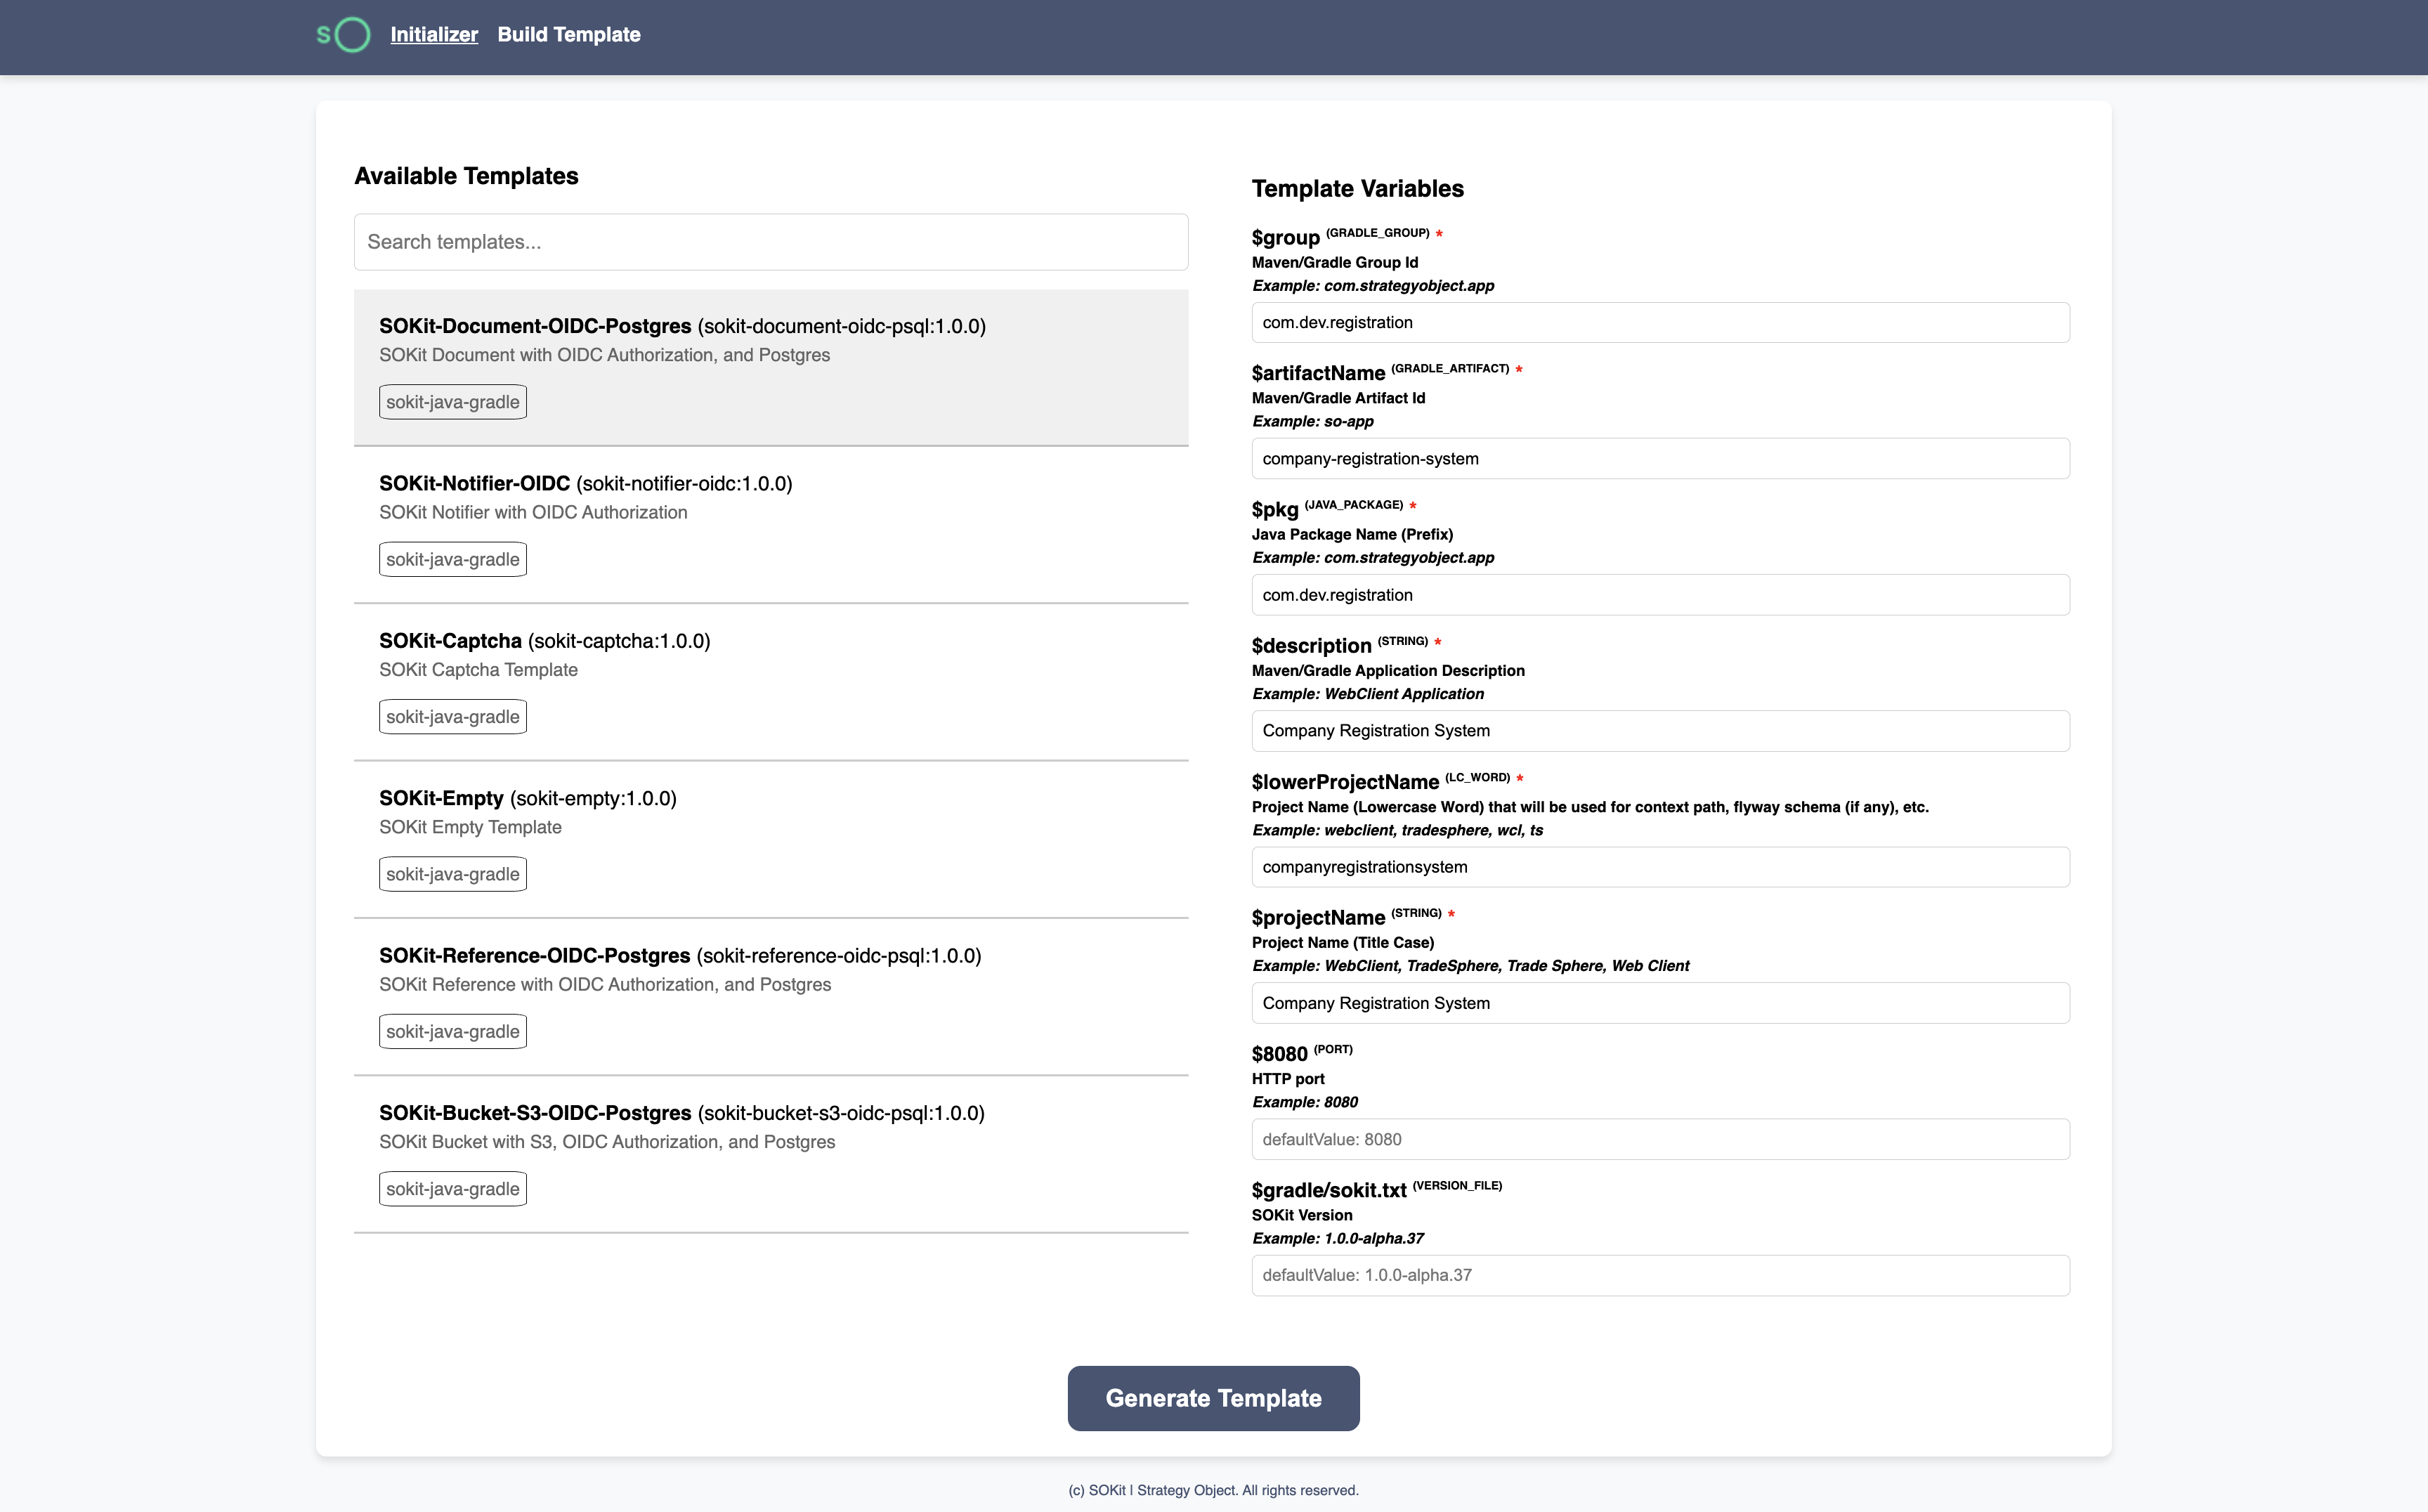Click the $lowerProjectName input field
This screenshot has width=2428, height=1512.
1659,867
